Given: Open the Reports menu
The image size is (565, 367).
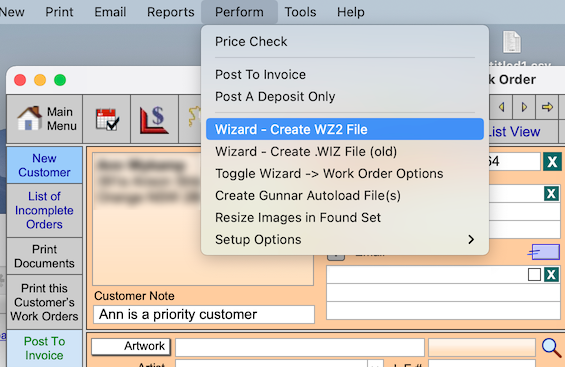Looking at the screenshot, I should tap(170, 12).
